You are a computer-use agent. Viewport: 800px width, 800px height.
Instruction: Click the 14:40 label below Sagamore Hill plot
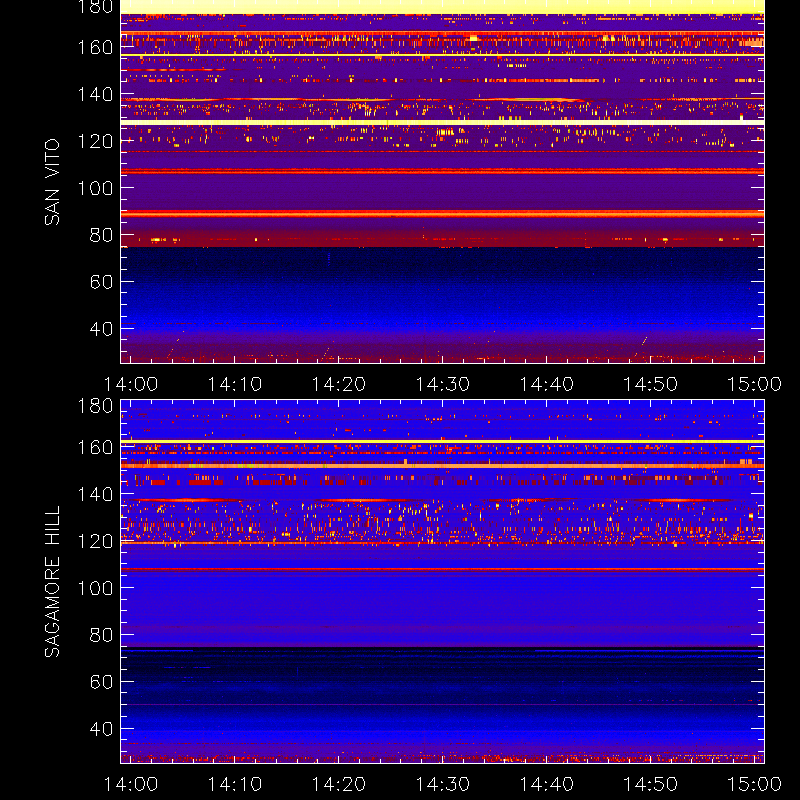pos(546,784)
